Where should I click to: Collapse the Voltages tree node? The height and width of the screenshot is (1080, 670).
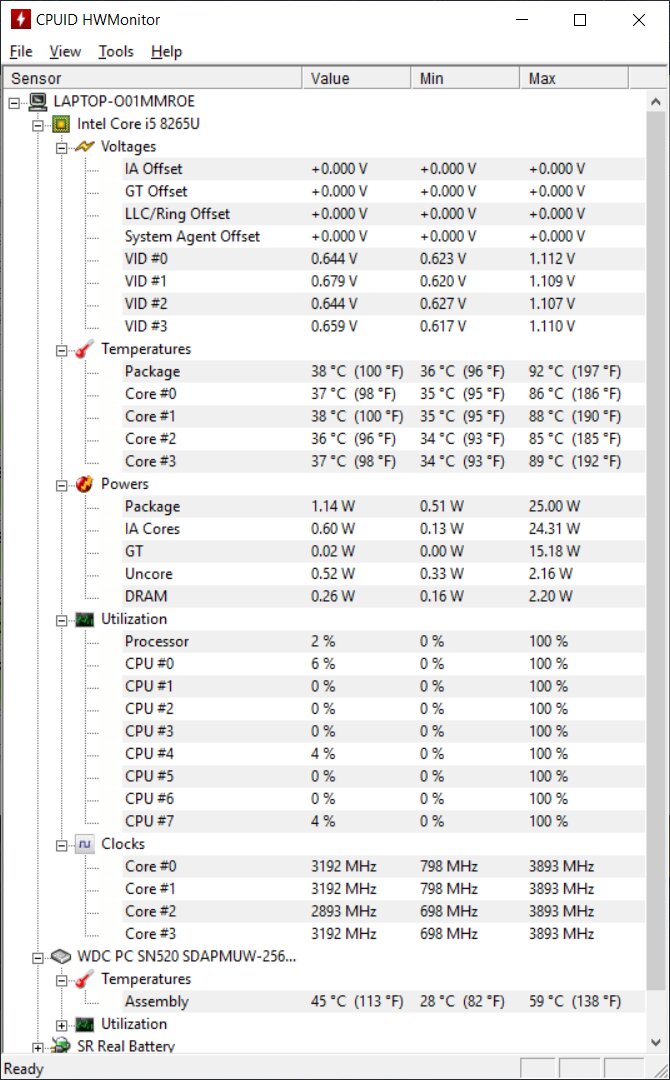[61, 147]
